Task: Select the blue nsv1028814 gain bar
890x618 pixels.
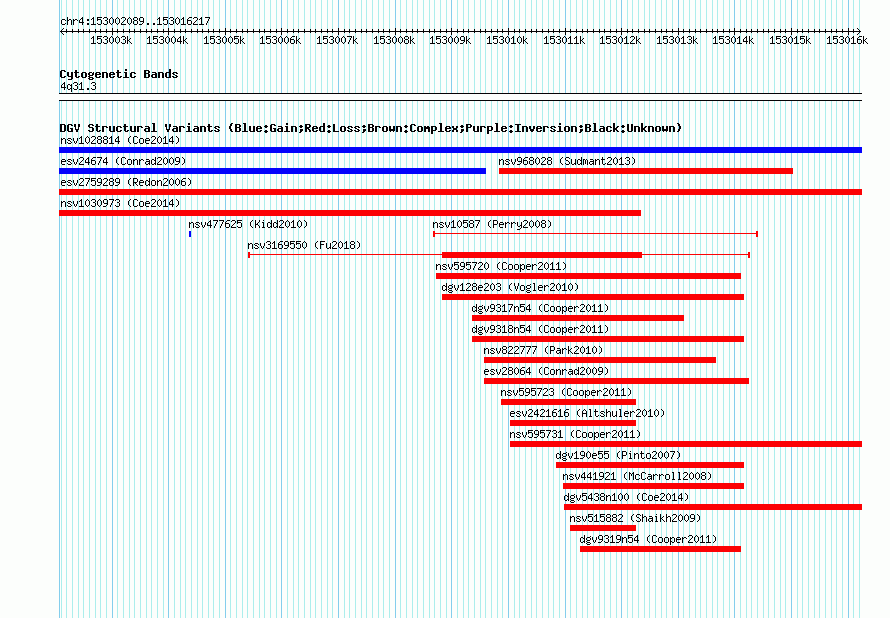Action: pyautogui.click(x=460, y=150)
